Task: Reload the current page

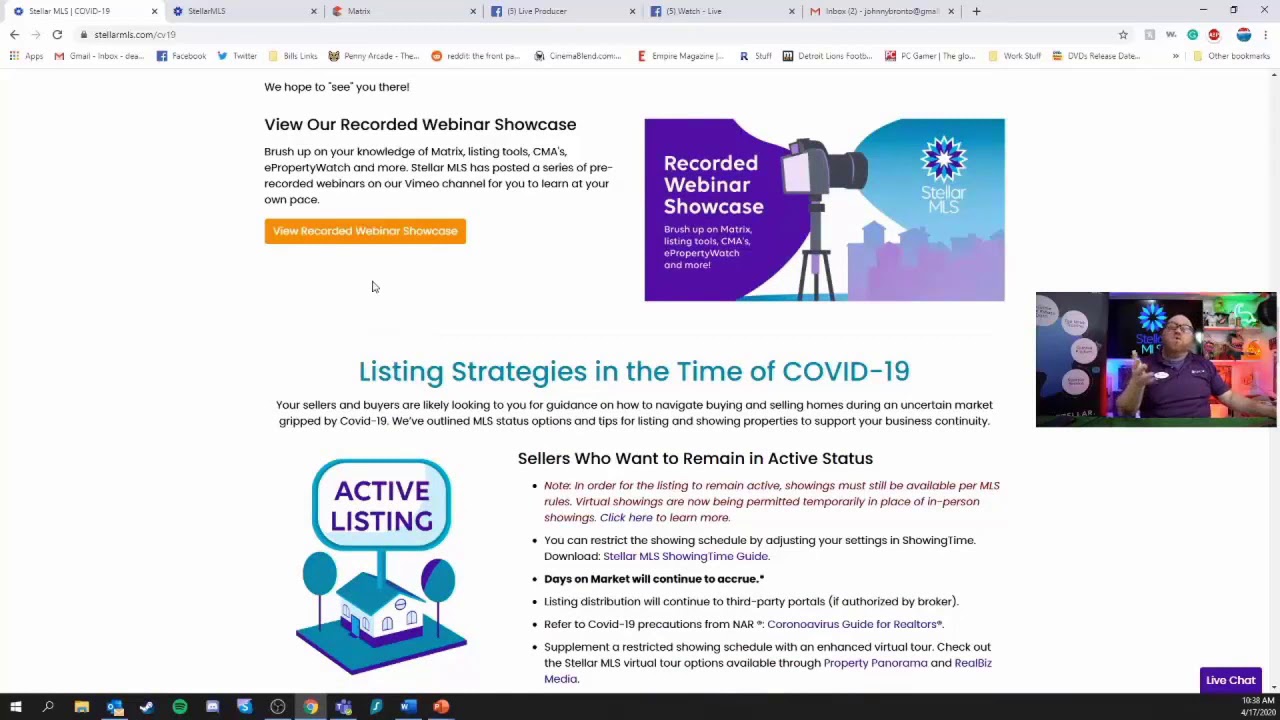Action: click(57, 34)
